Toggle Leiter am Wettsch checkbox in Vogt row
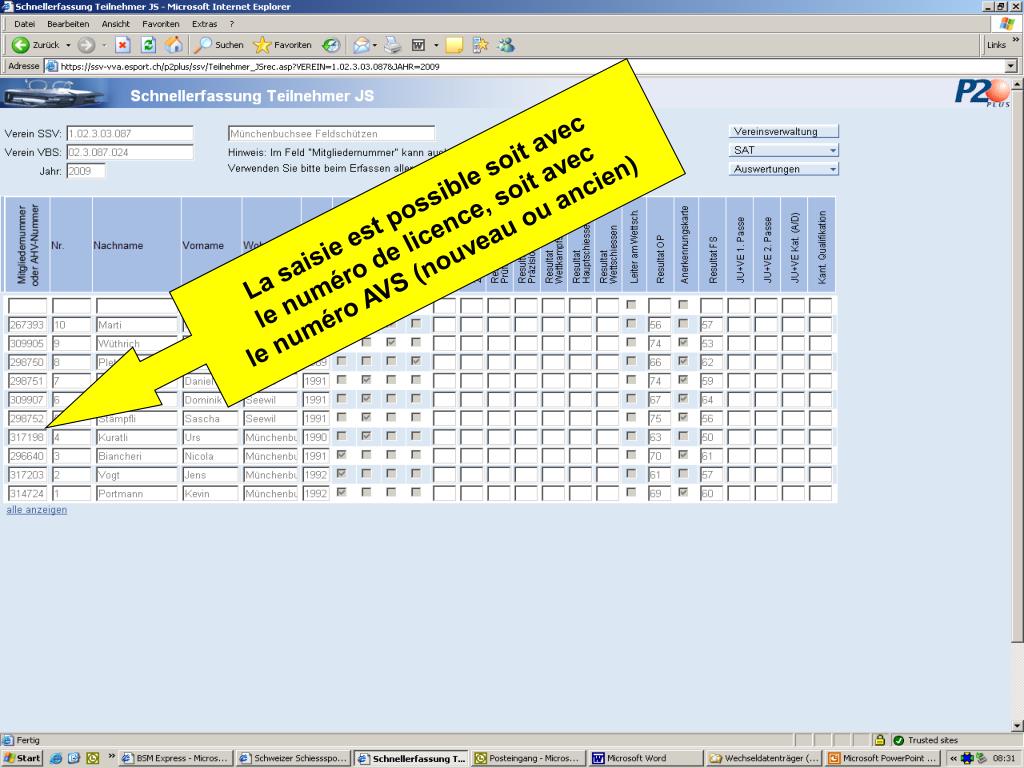 (x=631, y=473)
